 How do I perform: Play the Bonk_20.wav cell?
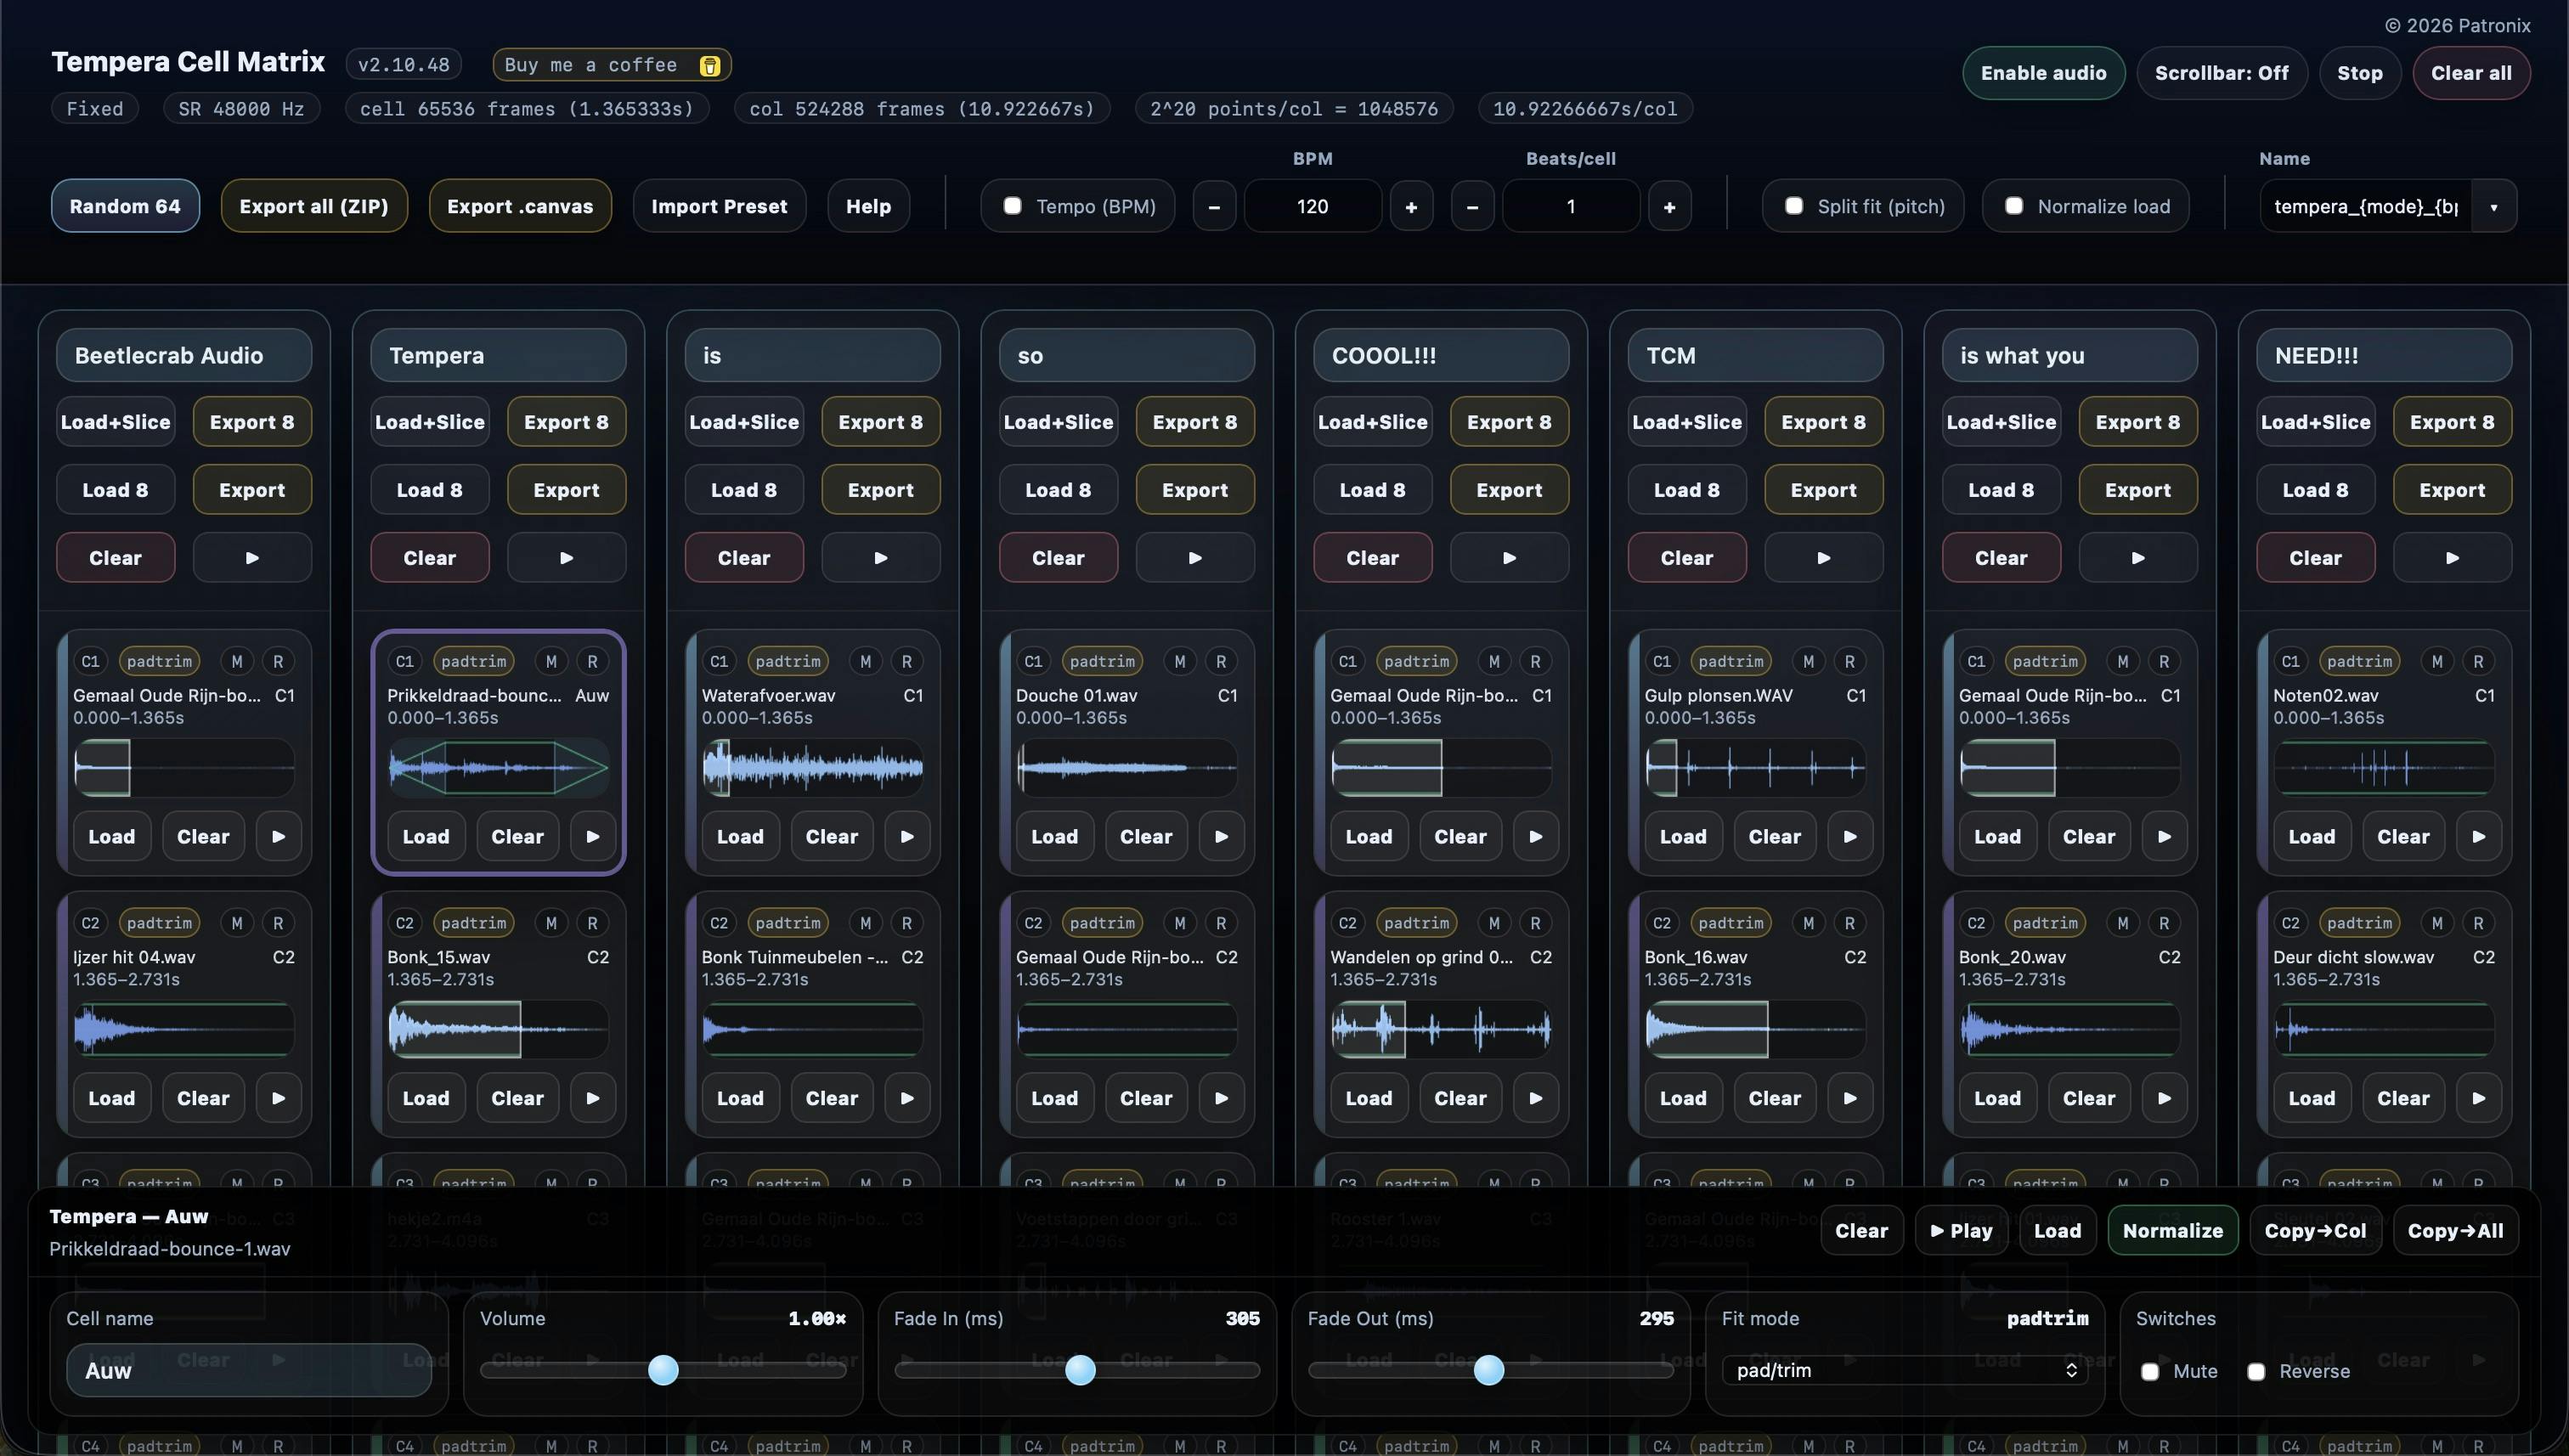point(2164,1098)
